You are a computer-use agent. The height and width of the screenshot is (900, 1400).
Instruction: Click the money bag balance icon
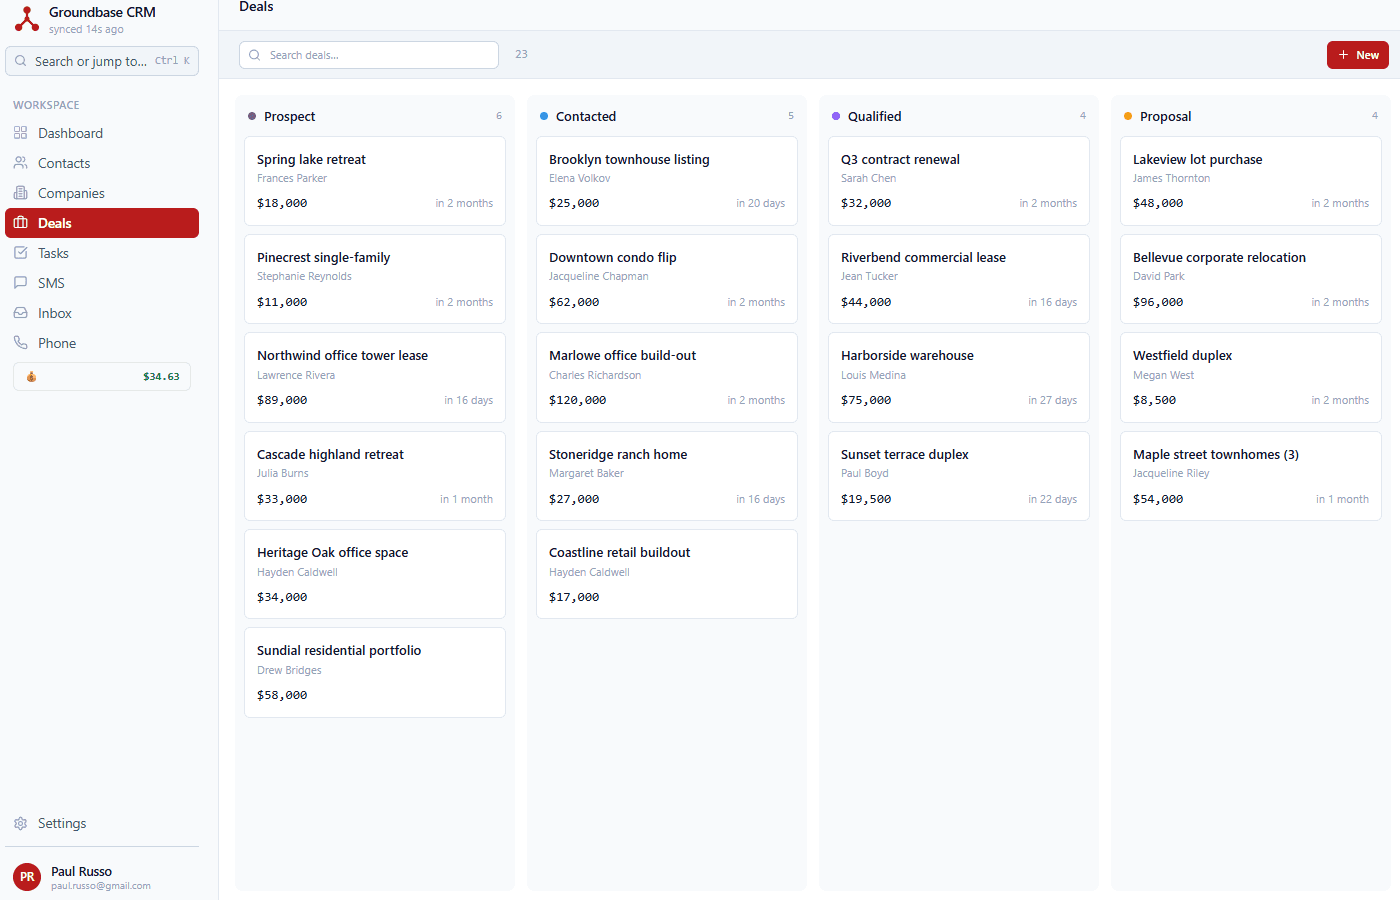coord(31,377)
